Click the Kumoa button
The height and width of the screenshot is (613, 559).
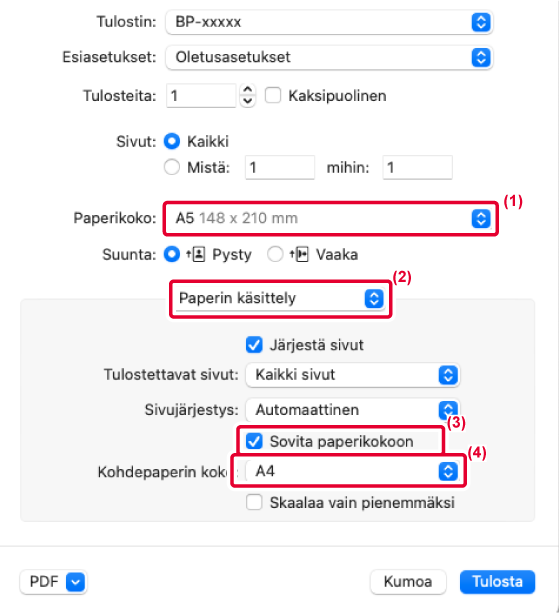point(408,582)
